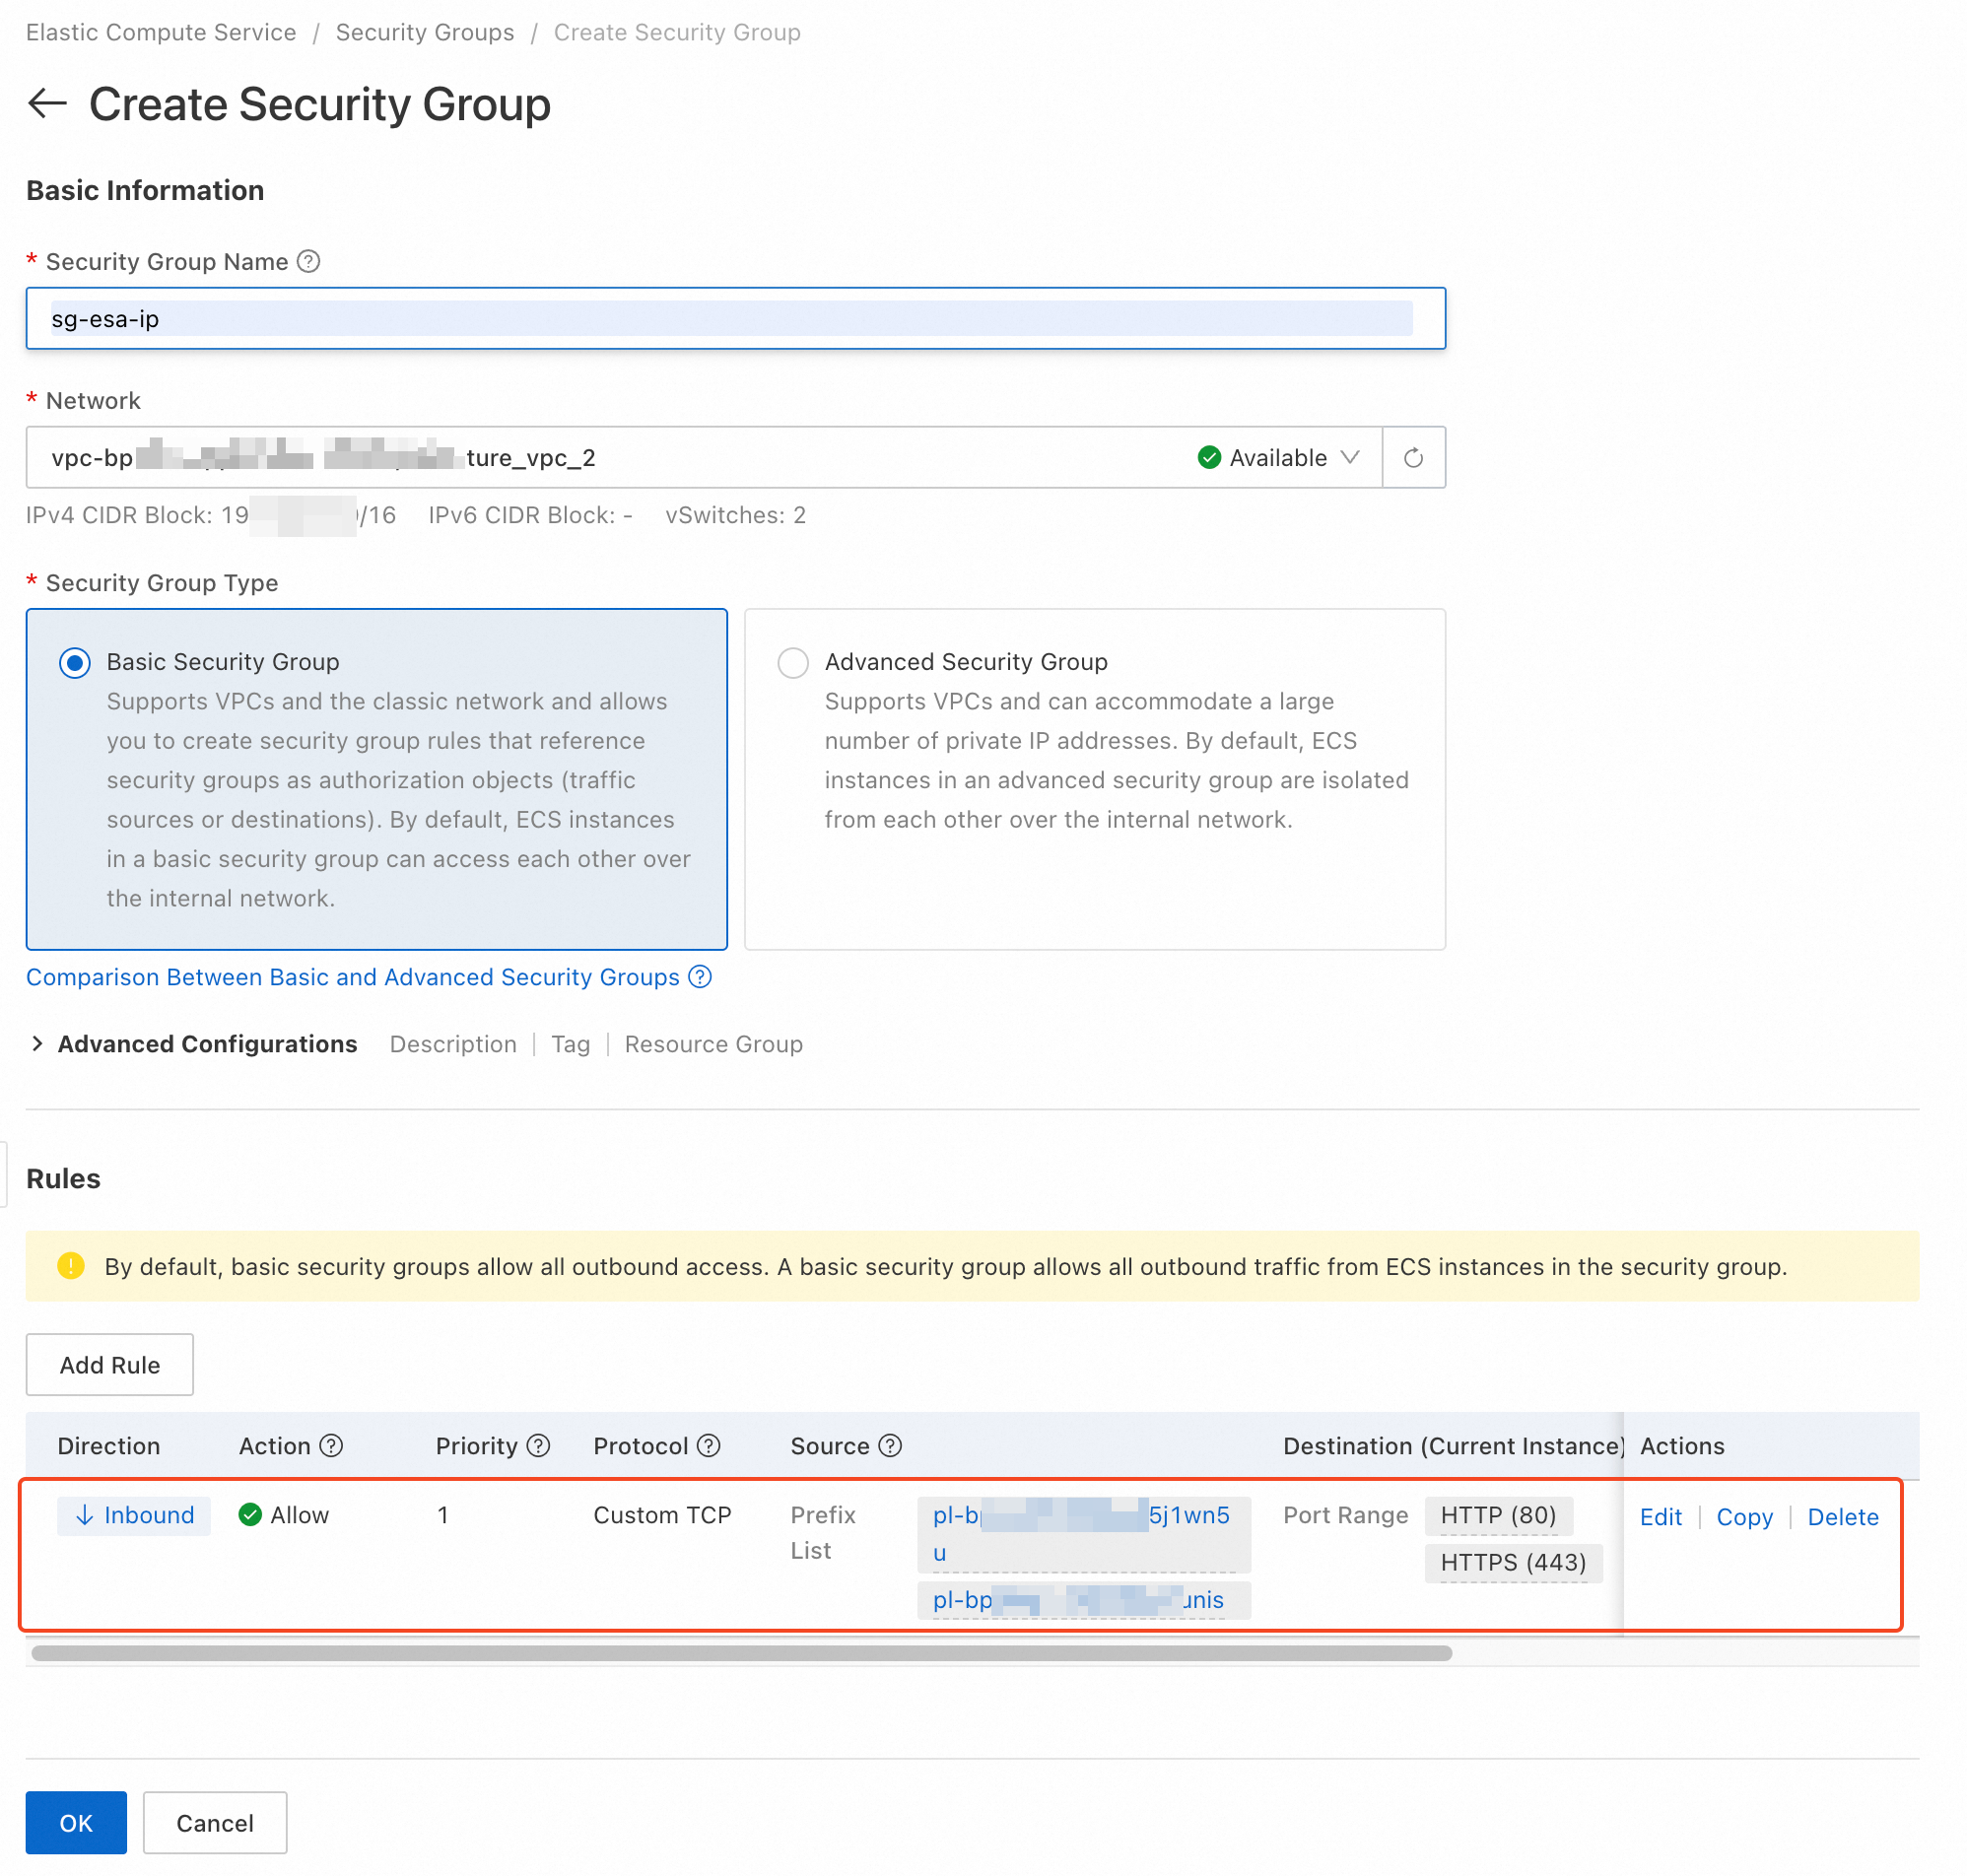
Task: Click the rules table horizontal scrollbar
Action: [741, 1654]
